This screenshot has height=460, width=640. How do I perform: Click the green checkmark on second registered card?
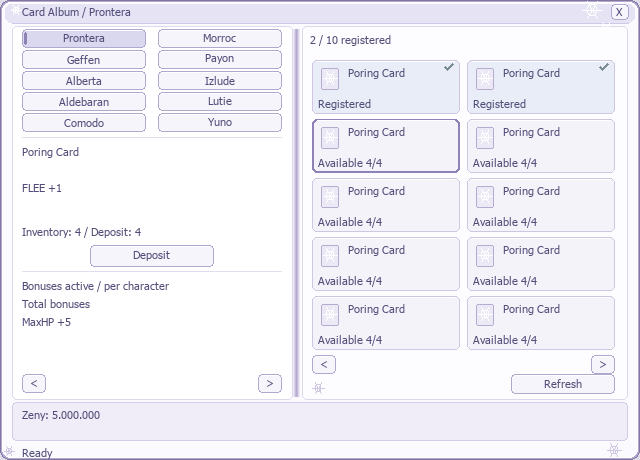604,67
